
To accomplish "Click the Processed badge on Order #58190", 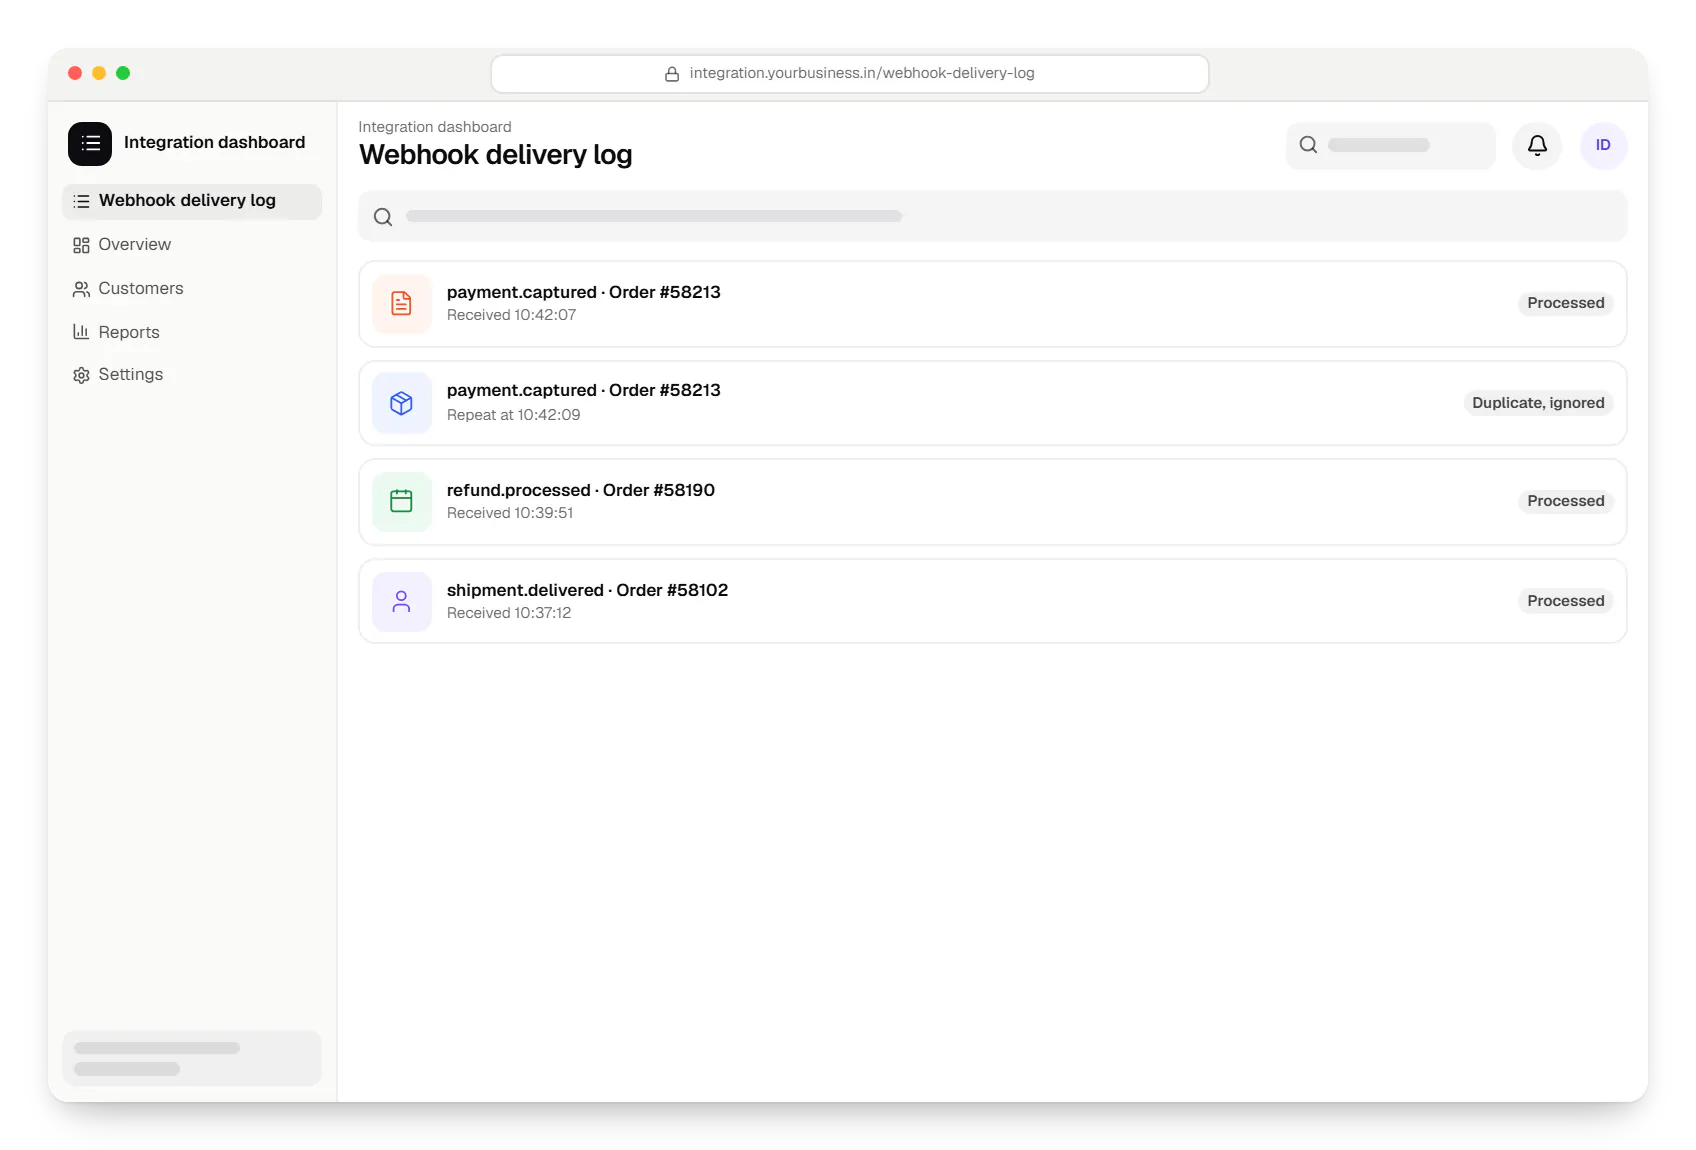I will pos(1565,501).
